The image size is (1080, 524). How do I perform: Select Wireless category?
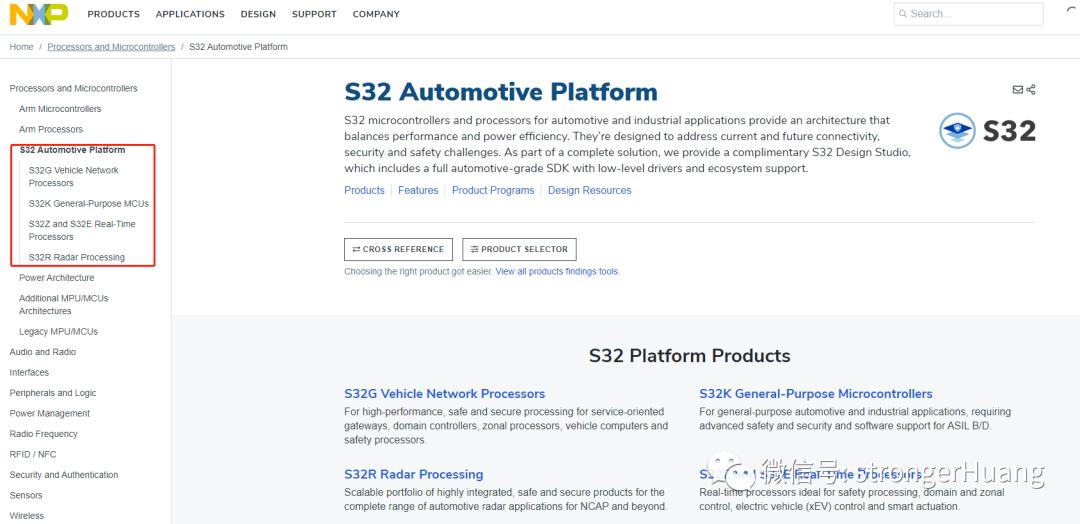[27, 516]
